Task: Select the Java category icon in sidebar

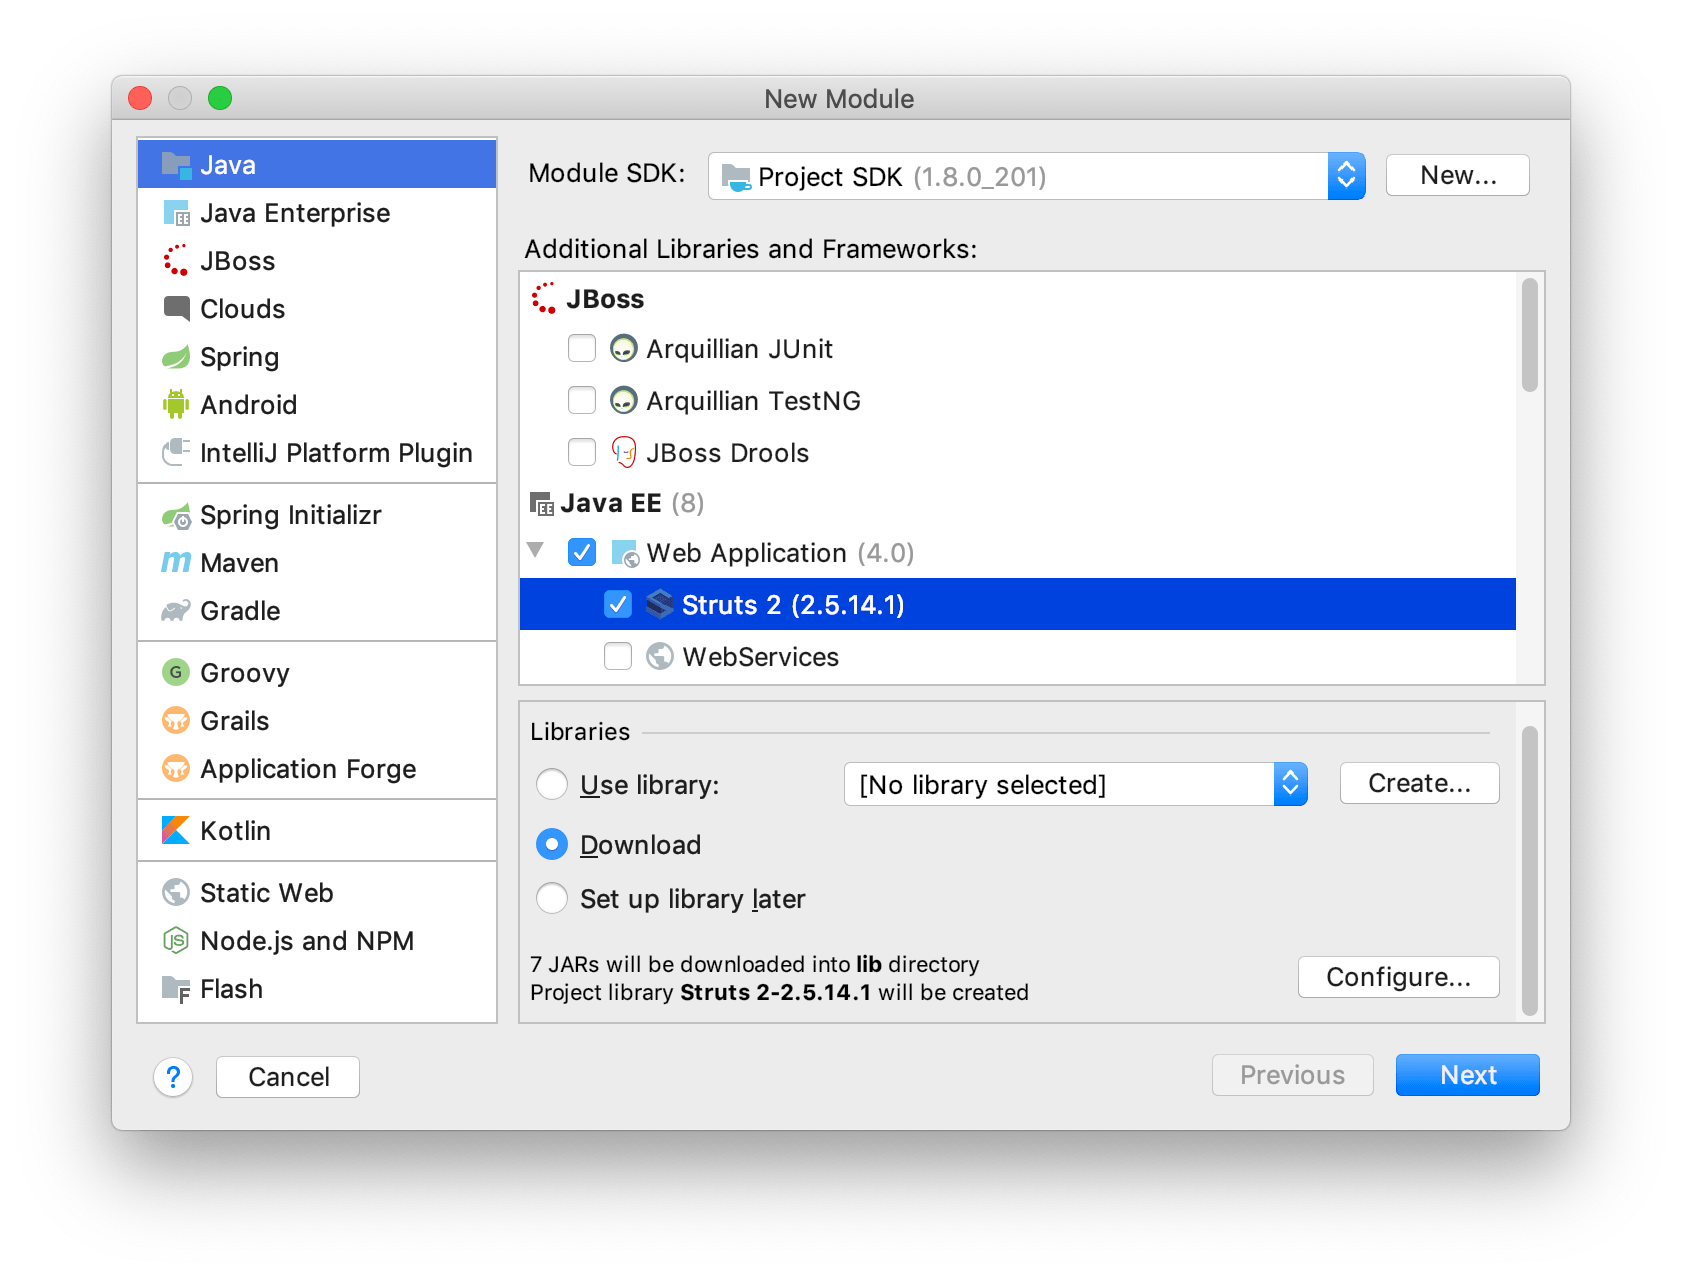Action: [176, 164]
